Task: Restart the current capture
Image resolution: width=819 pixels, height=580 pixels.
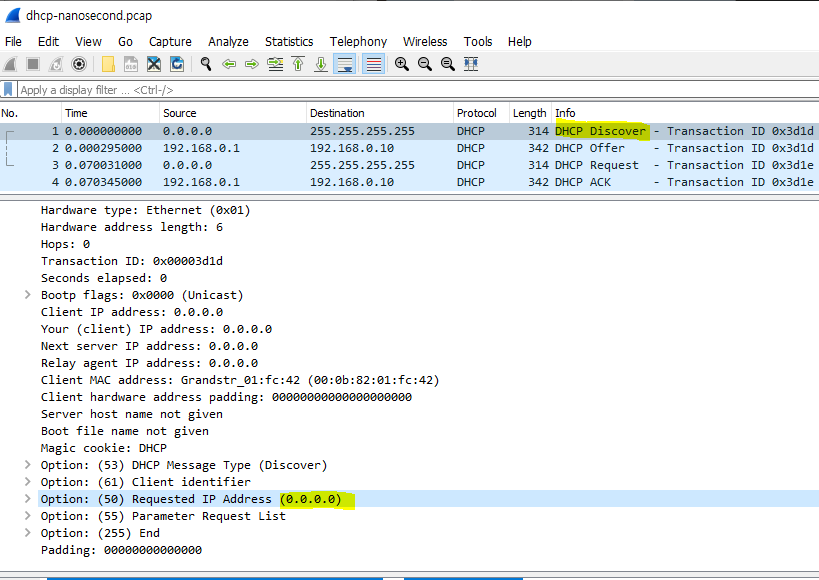Action: click(x=56, y=64)
